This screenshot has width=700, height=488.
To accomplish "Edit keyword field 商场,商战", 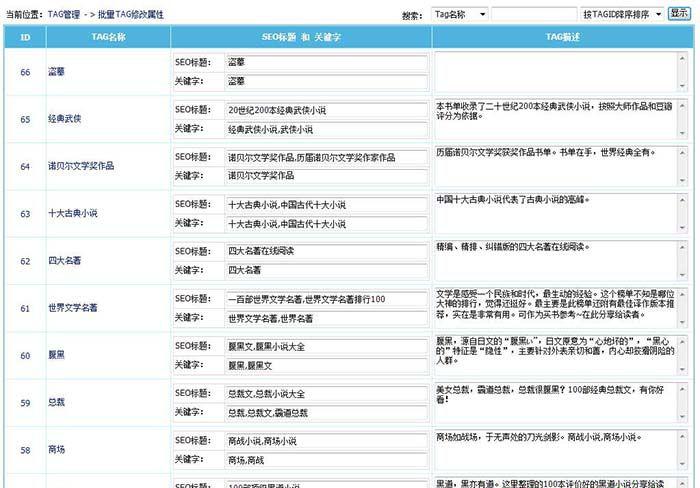I will (x=327, y=460).
